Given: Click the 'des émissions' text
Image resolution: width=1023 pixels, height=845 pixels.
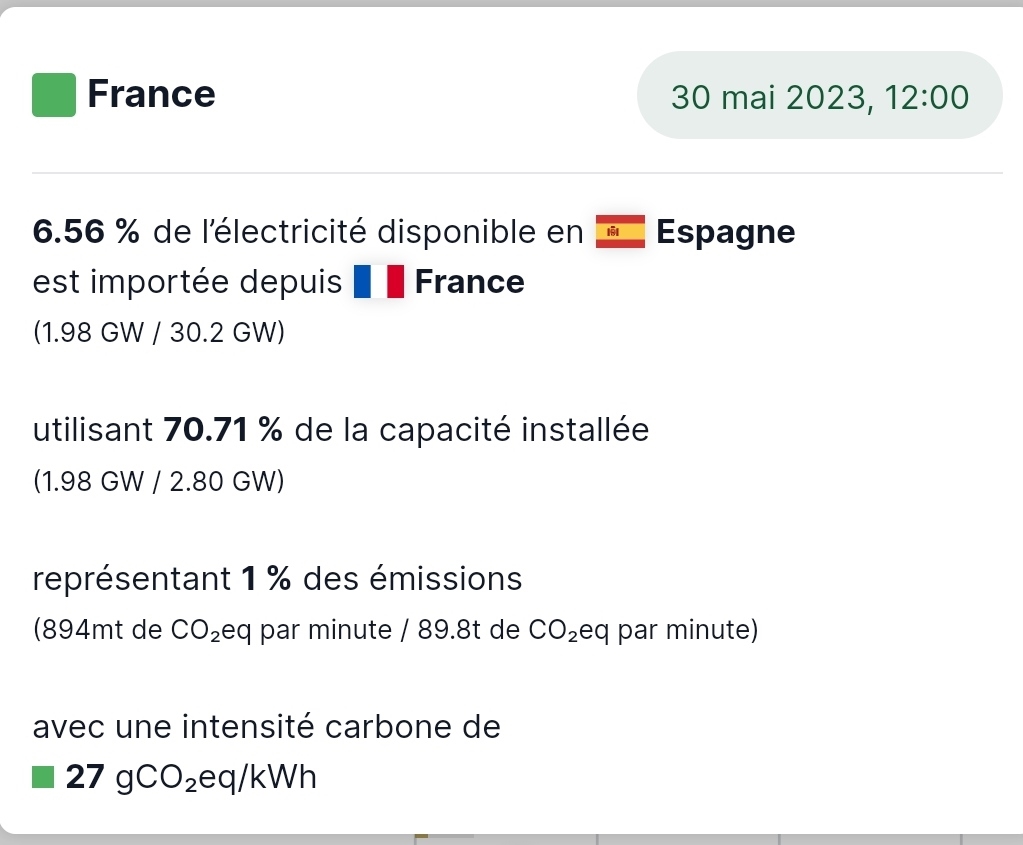Looking at the screenshot, I should pos(412,578).
